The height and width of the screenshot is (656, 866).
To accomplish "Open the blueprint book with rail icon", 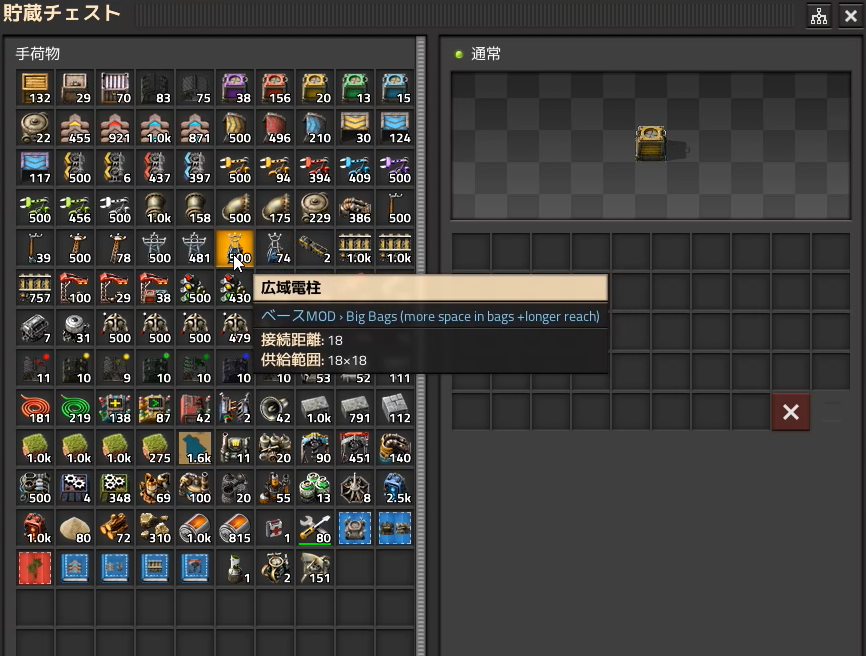I will [x=155, y=568].
